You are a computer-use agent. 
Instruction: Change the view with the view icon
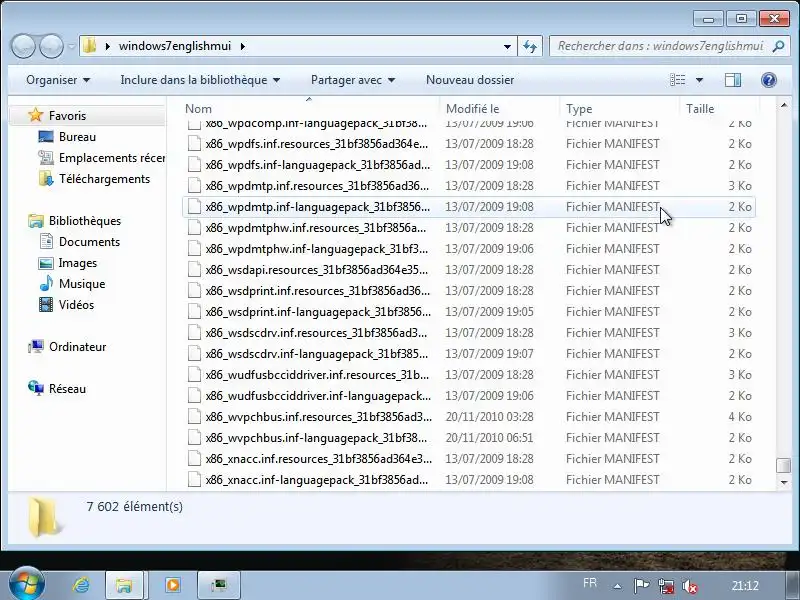tap(678, 80)
